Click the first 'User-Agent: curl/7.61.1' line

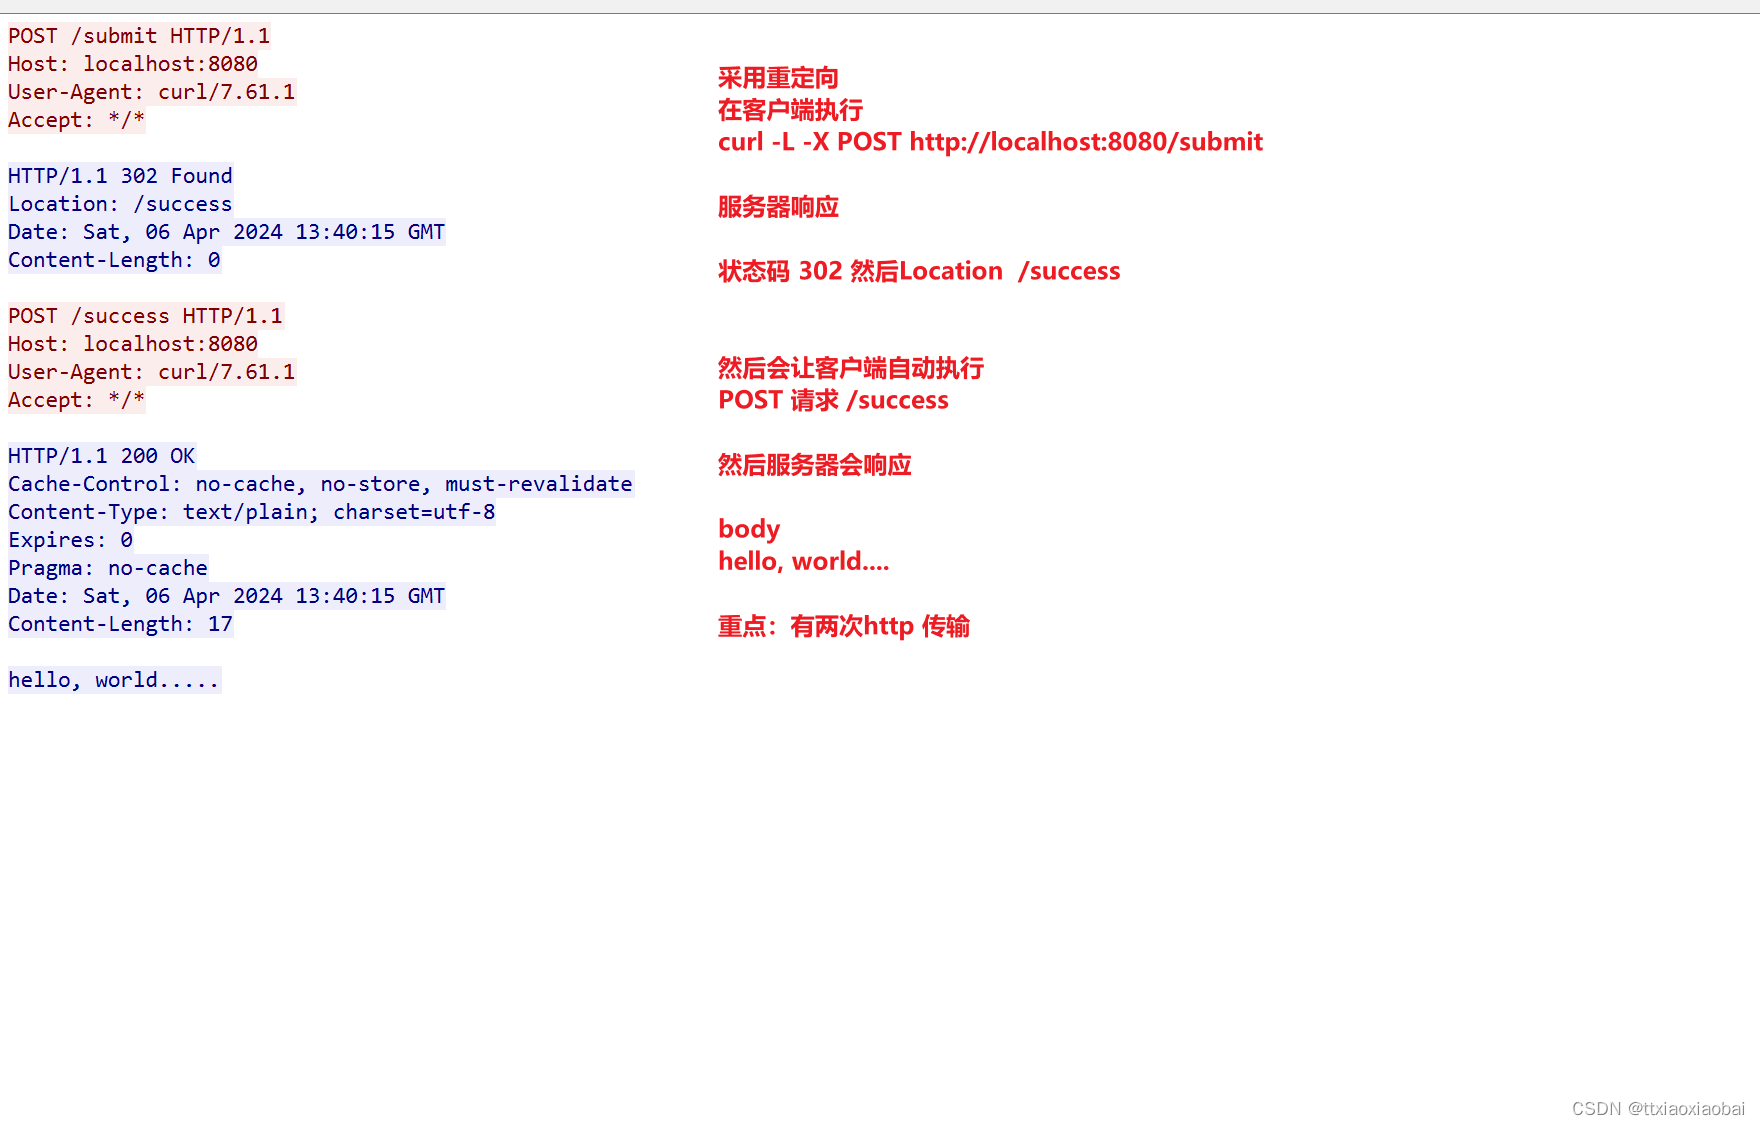(x=152, y=92)
